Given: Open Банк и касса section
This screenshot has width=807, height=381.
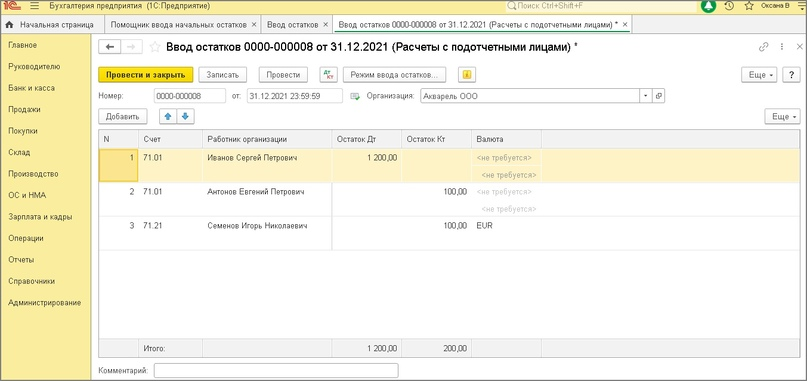Looking at the screenshot, I should click(x=31, y=88).
